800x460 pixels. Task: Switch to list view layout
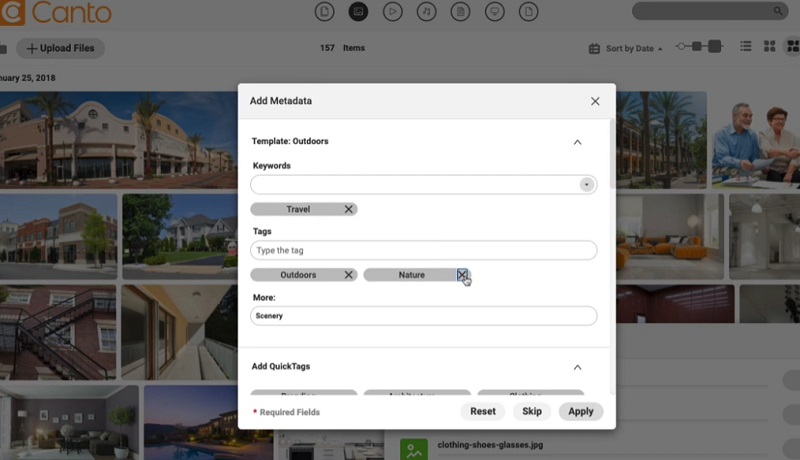click(x=745, y=47)
